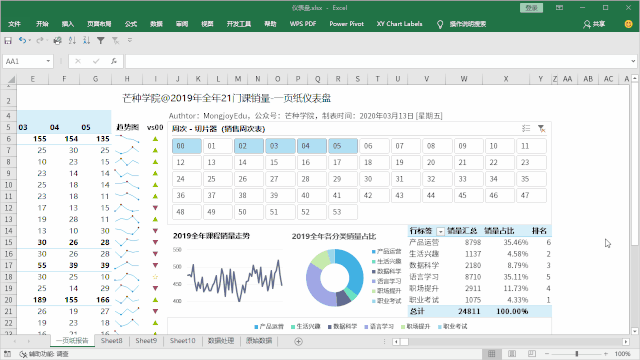Screen dimensions: 640x360
Task: Select week 53 in slicer
Action: [x=343, y=212]
